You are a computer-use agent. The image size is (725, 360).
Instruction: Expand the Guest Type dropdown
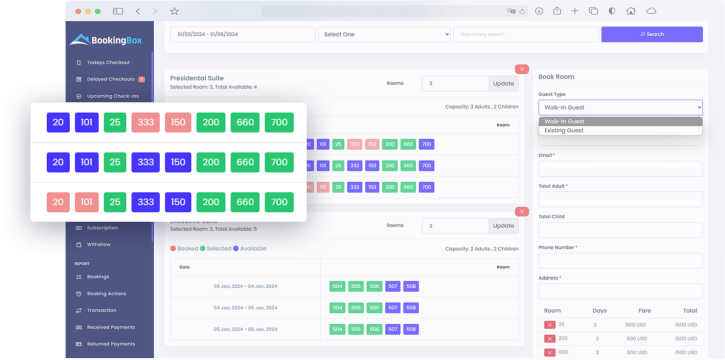tap(620, 108)
